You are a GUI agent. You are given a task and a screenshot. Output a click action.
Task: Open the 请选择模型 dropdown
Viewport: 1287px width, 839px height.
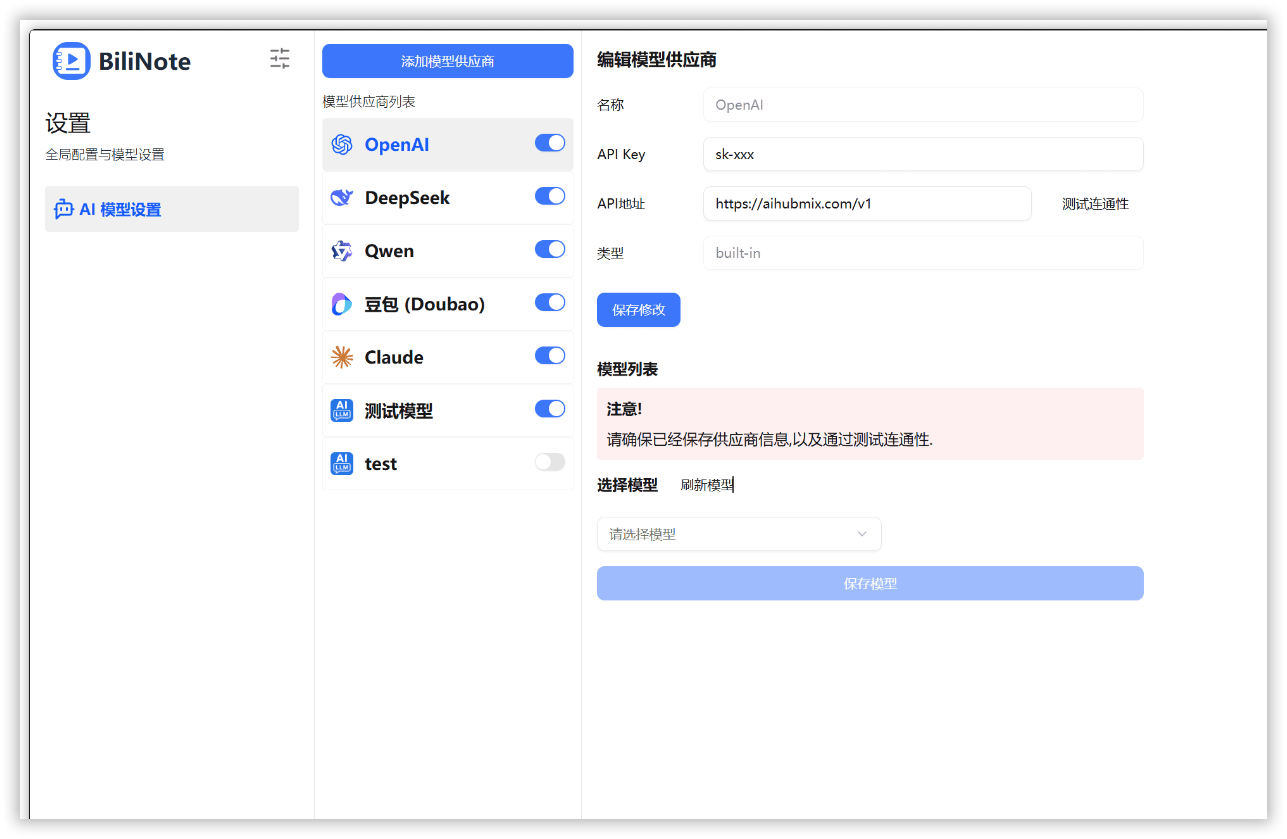739,534
